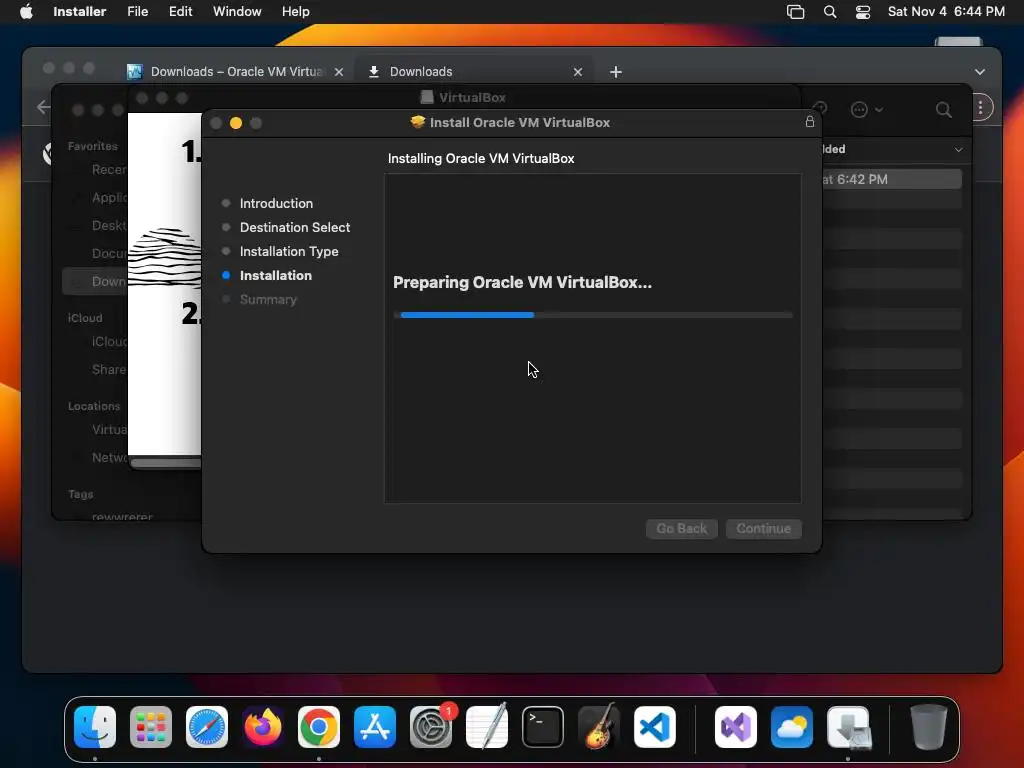Viewport: 1024px width, 768px height.
Task: Open Google Chrome from the Dock
Action: coord(319,727)
